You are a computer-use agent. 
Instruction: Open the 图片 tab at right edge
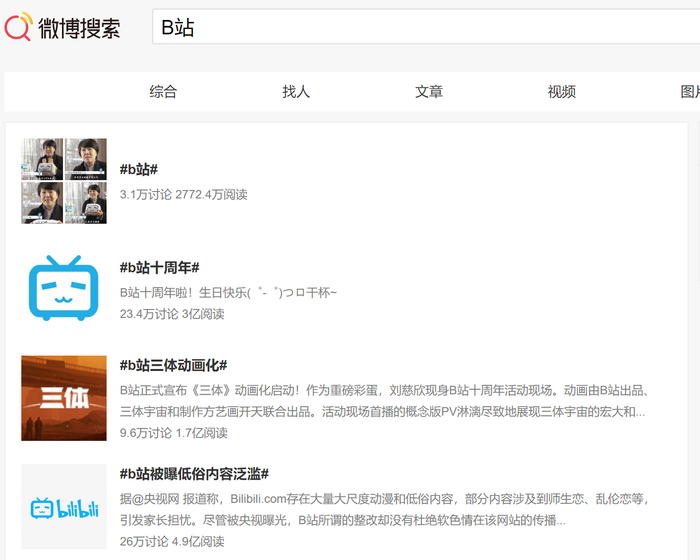690,92
